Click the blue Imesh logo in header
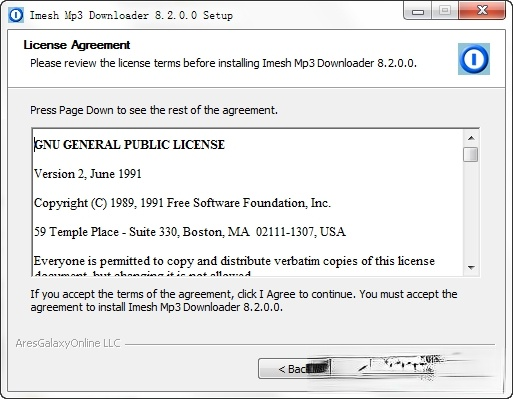Viewport: 513px width, 399px height. (474, 59)
